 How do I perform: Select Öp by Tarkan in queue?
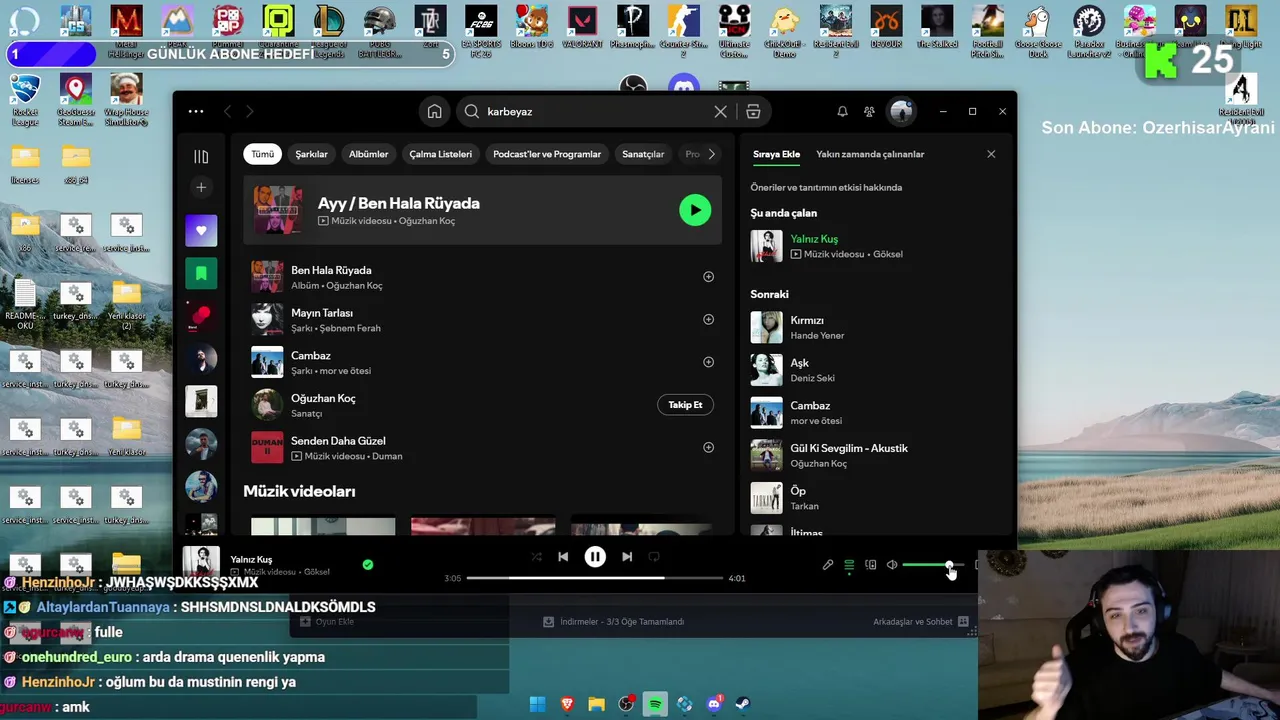click(875, 497)
